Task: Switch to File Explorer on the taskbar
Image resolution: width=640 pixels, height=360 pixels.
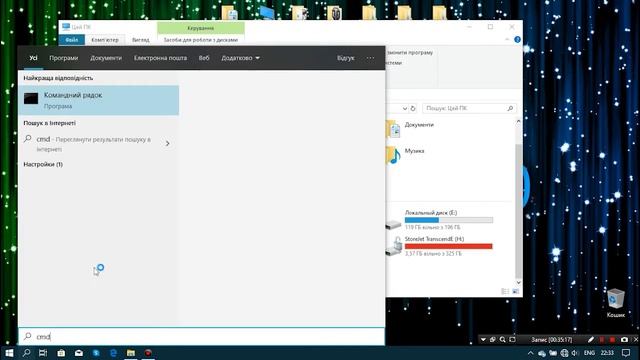Action: tap(131, 353)
